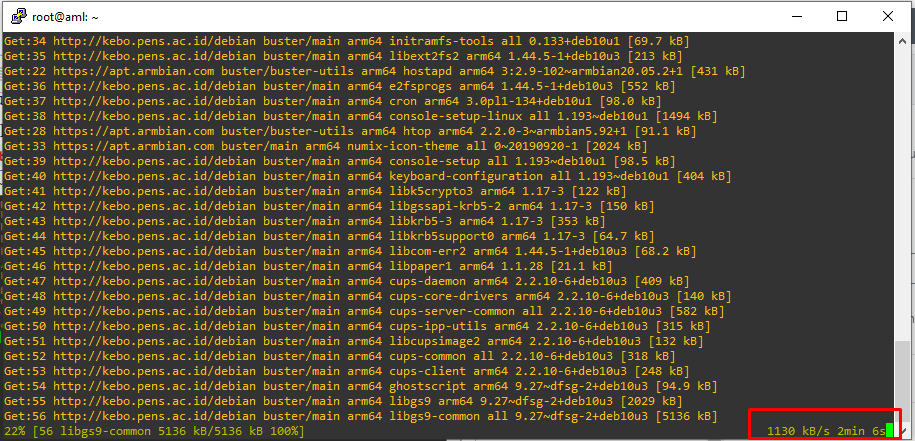Image resolution: width=915 pixels, height=441 pixels.
Task: Click the PuTTY icon in title bar
Action: click(x=18, y=16)
